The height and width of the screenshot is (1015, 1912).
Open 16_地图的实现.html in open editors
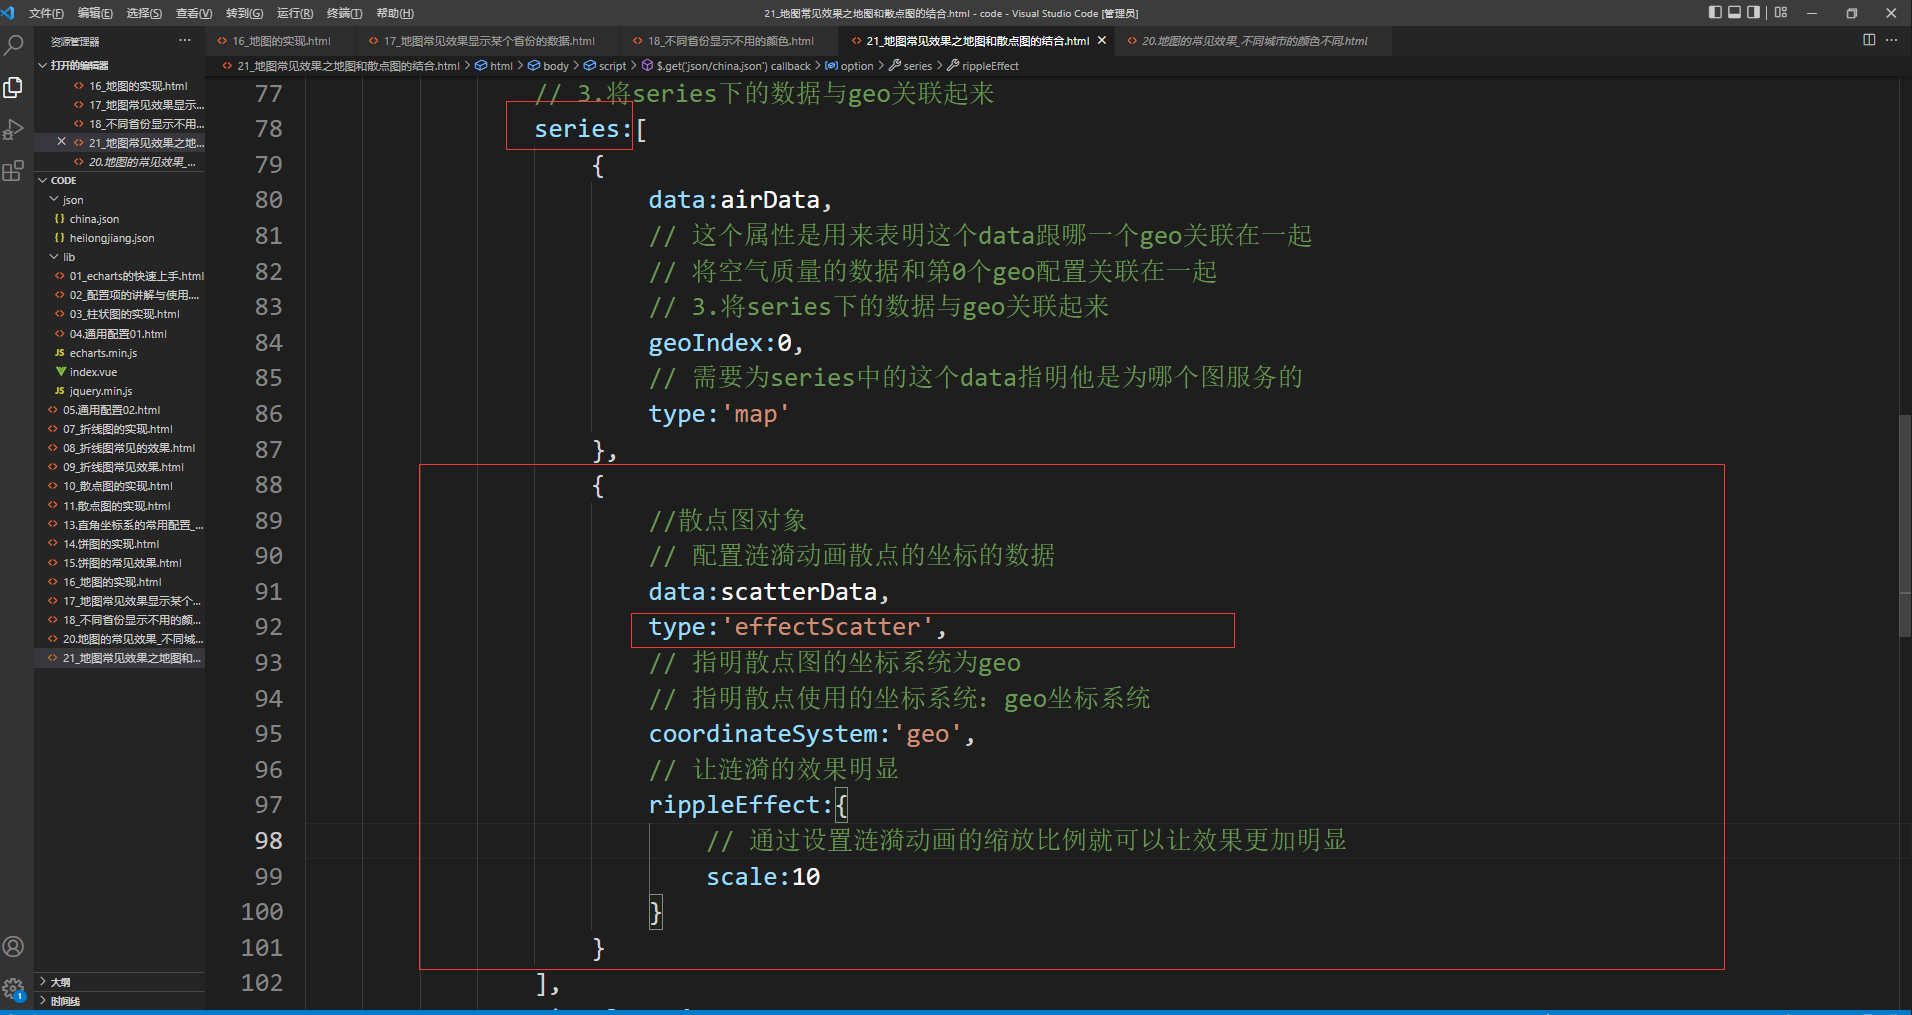(x=138, y=86)
